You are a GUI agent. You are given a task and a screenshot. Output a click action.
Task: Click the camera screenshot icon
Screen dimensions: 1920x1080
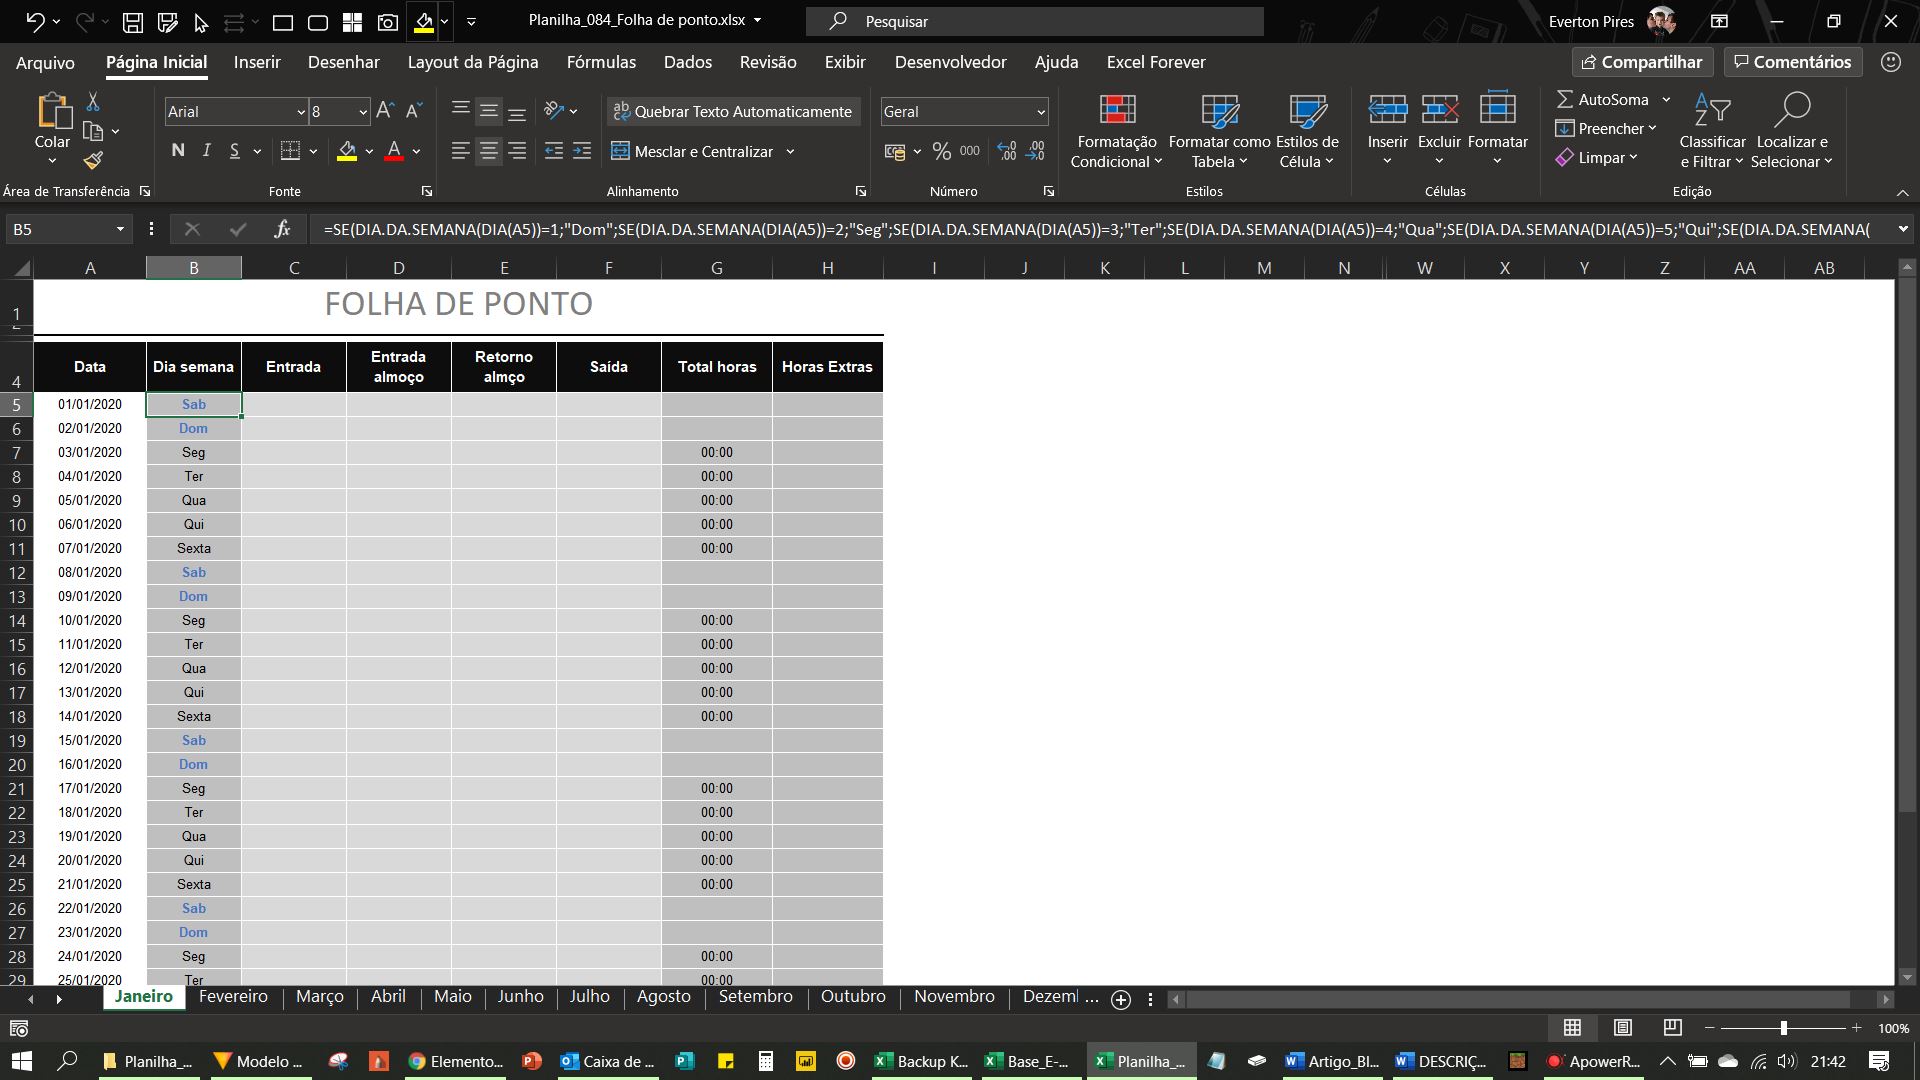(388, 21)
